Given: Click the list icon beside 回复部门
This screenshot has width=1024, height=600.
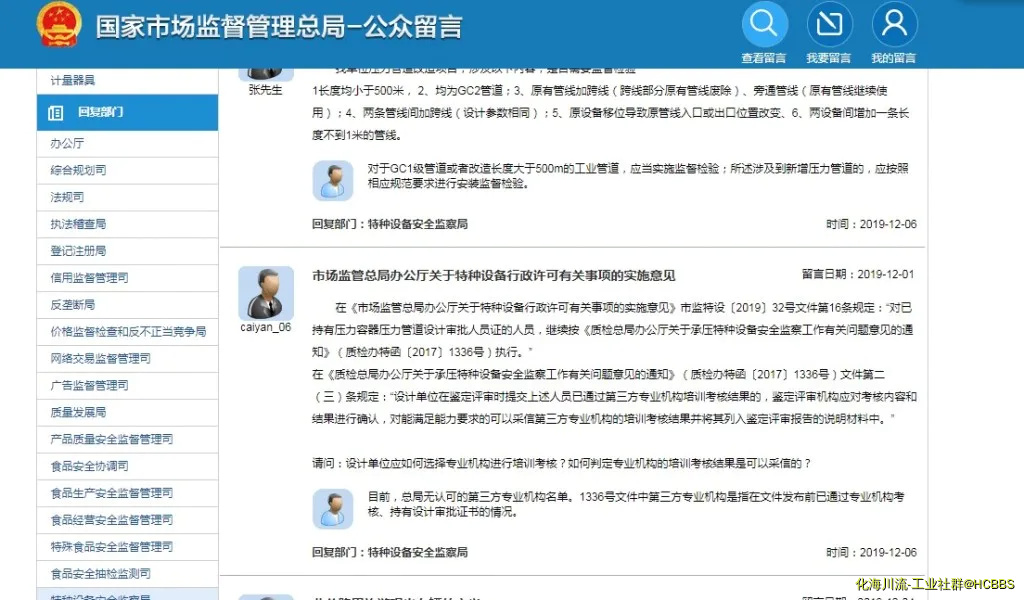Looking at the screenshot, I should click(56, 112).
